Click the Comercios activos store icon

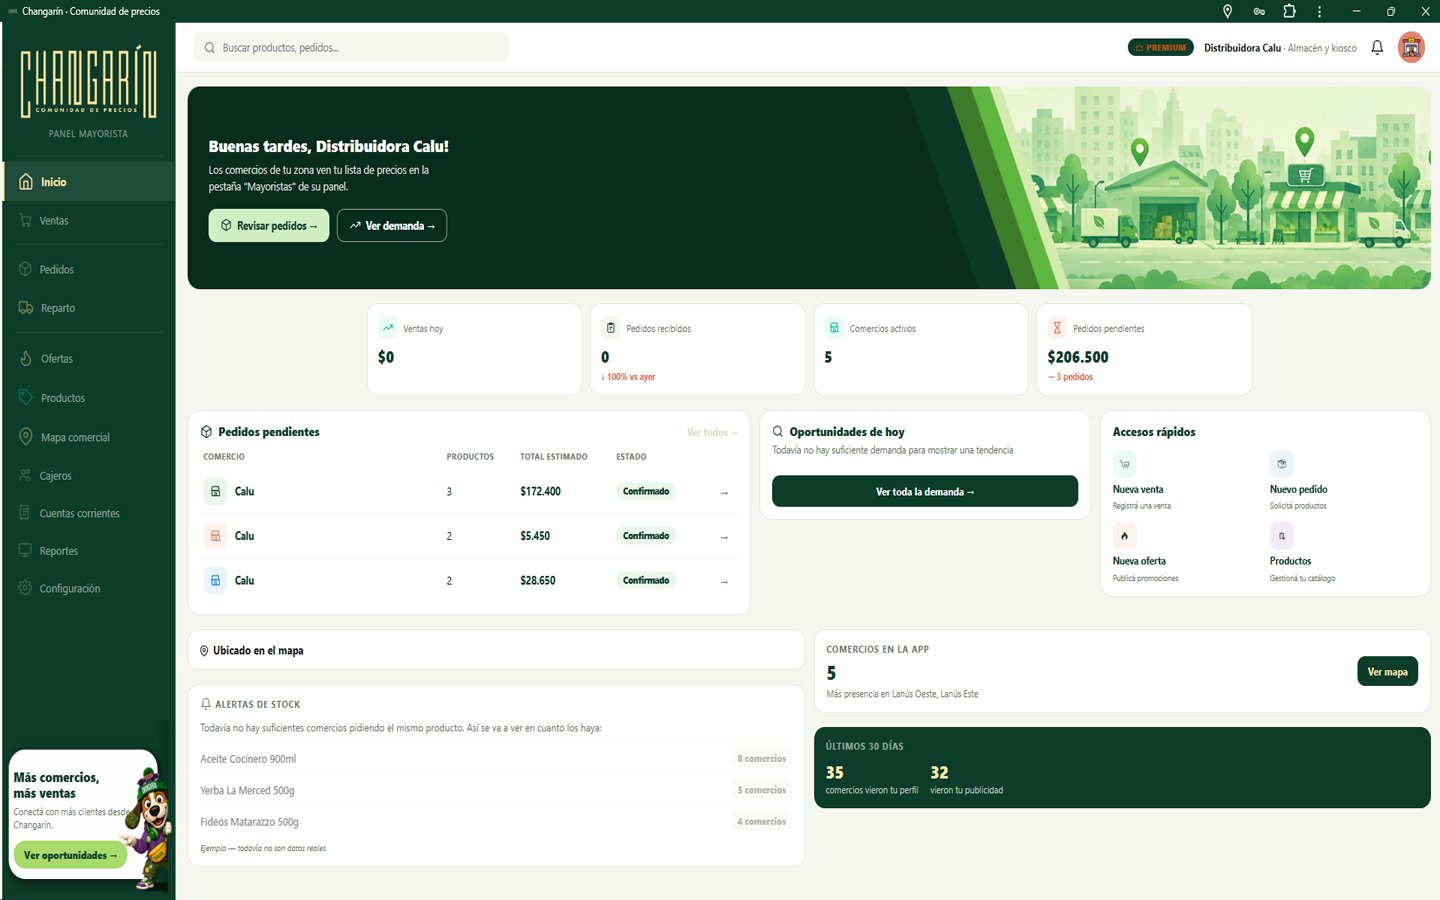click(x=834, y=328)
